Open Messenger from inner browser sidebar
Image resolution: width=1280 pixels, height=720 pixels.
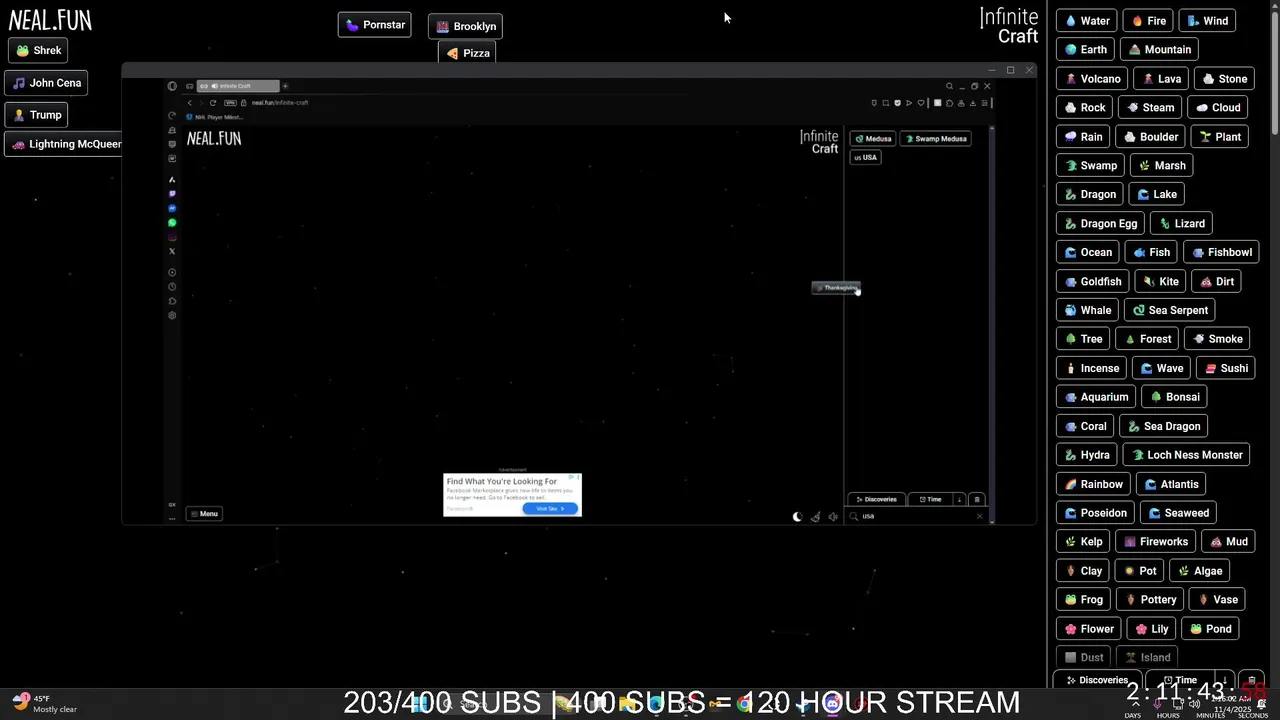(172, 208)
